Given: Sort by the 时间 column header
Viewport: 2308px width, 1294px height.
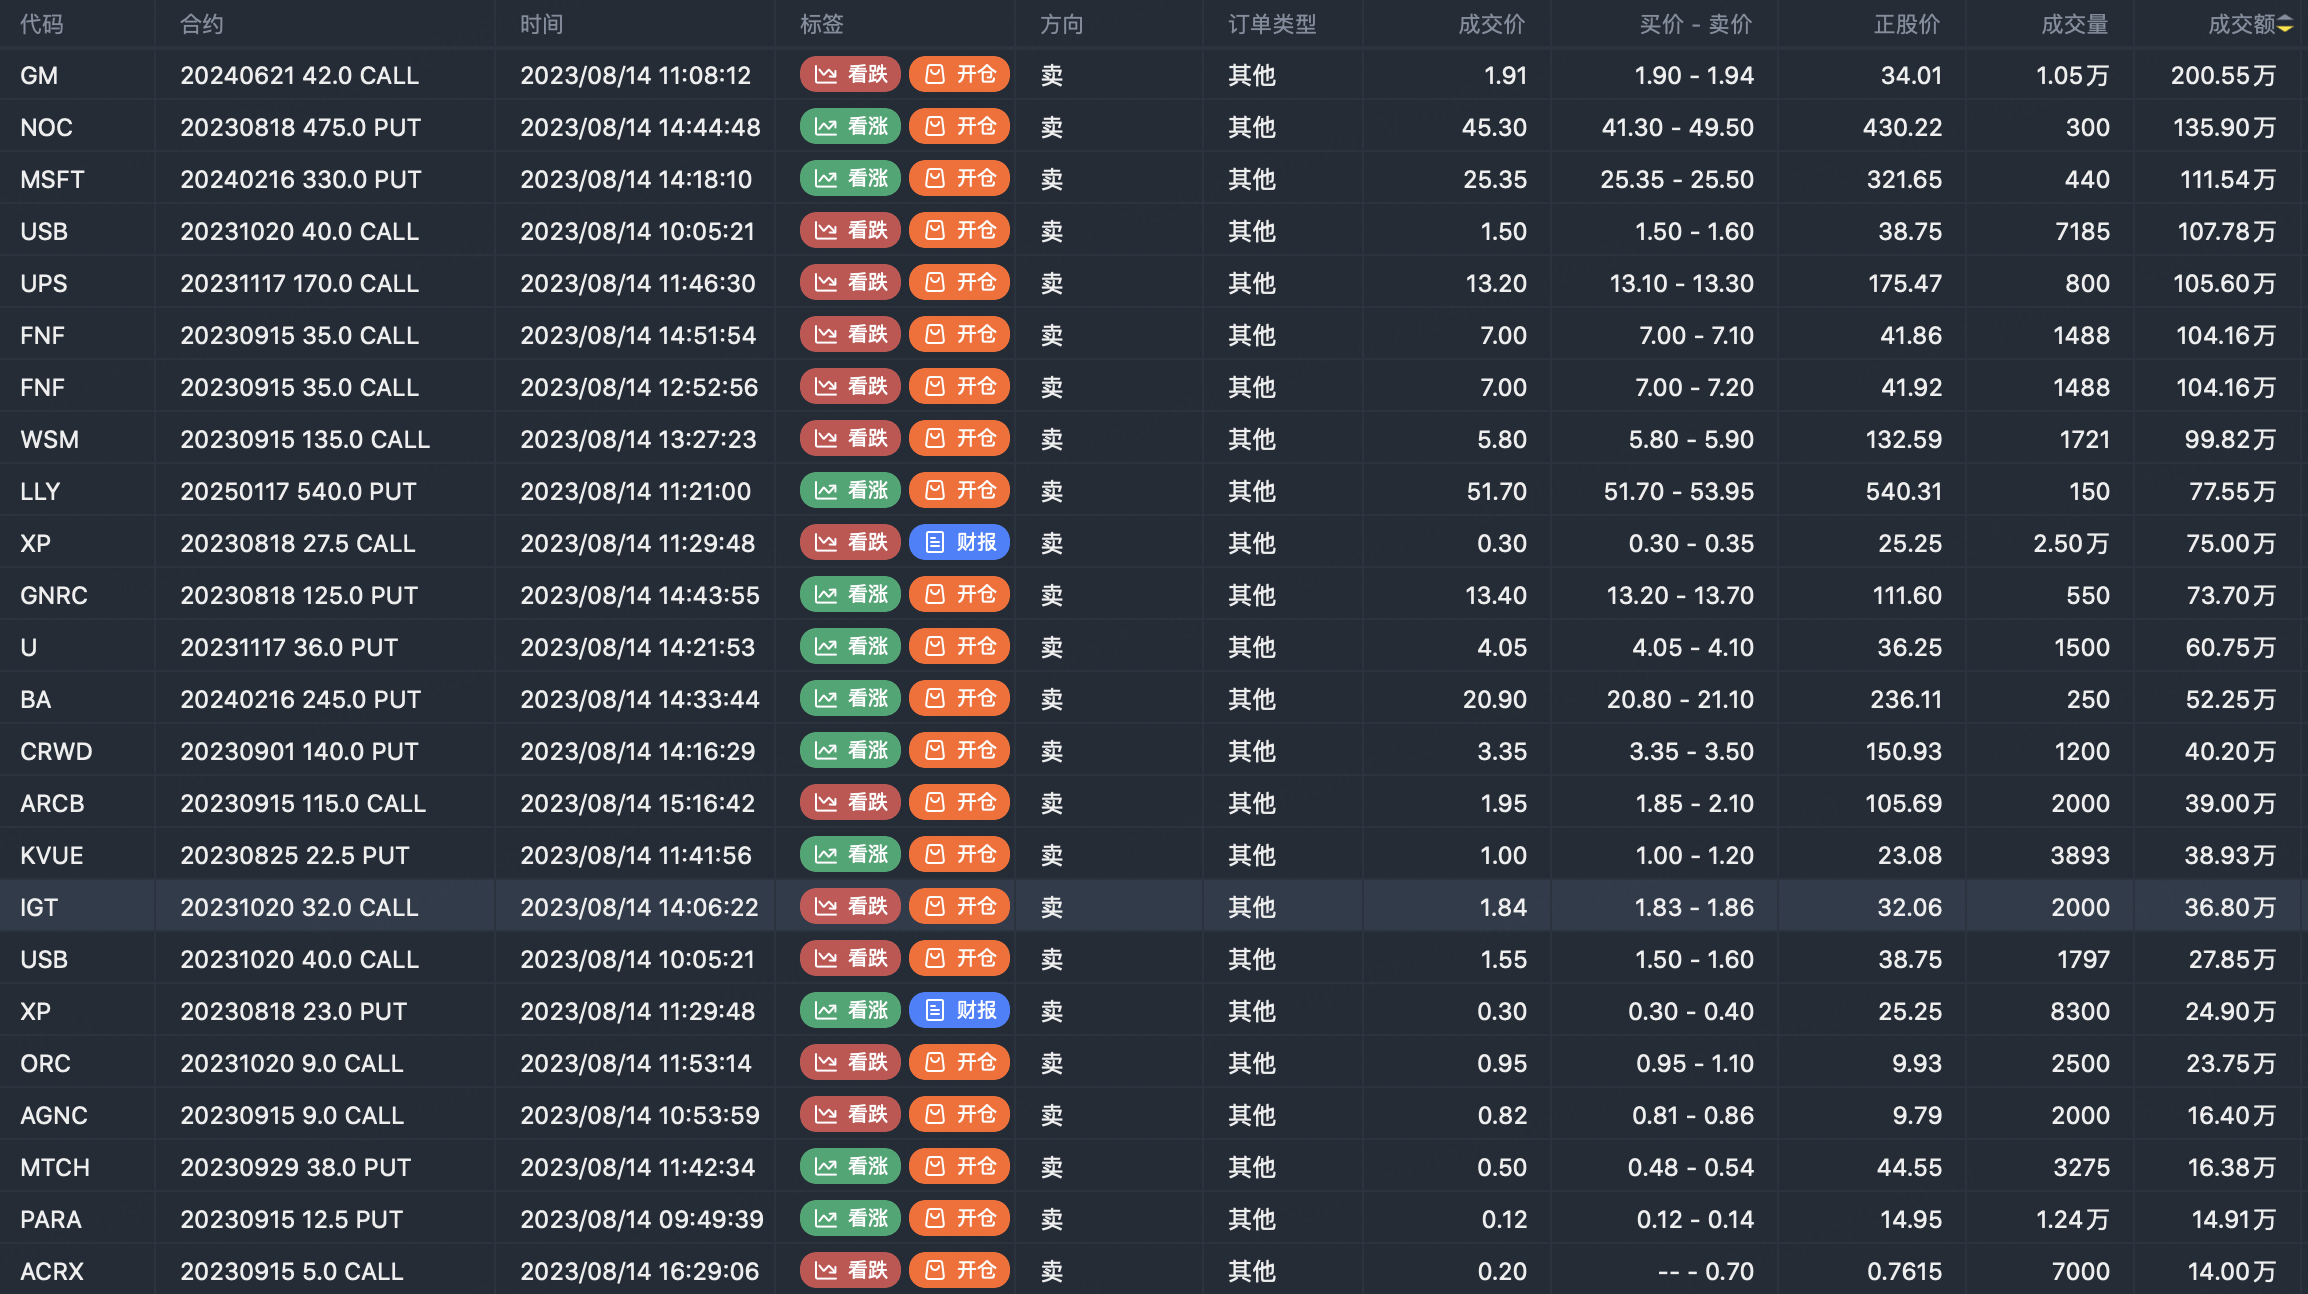Looking at the screenshot, I should (x=542, y=25).
